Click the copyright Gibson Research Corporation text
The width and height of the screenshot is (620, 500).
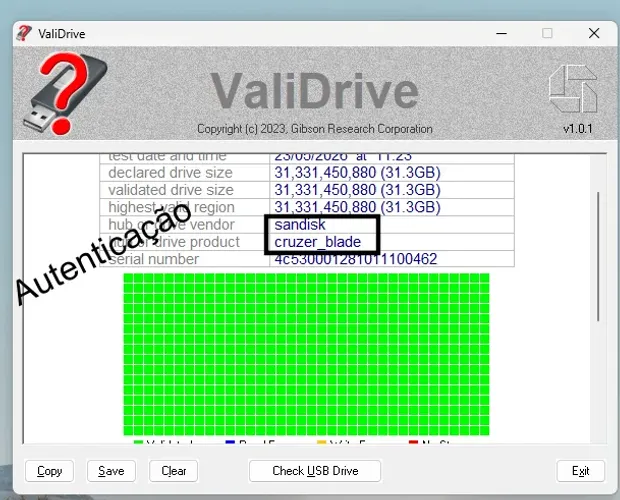(x=315, y=129)
